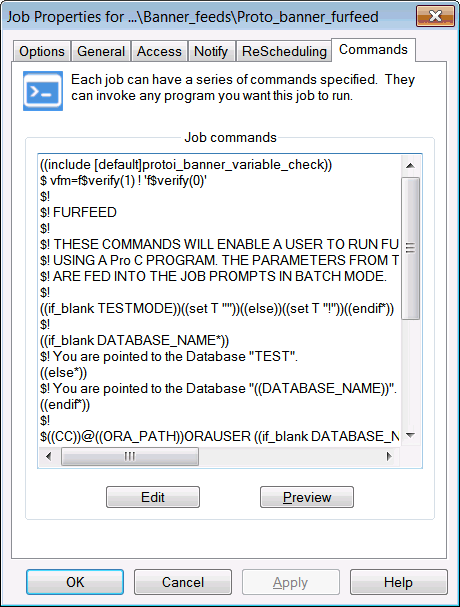
Task: Click the vertical scrollbar thumb
Action: tap(410, 248)
